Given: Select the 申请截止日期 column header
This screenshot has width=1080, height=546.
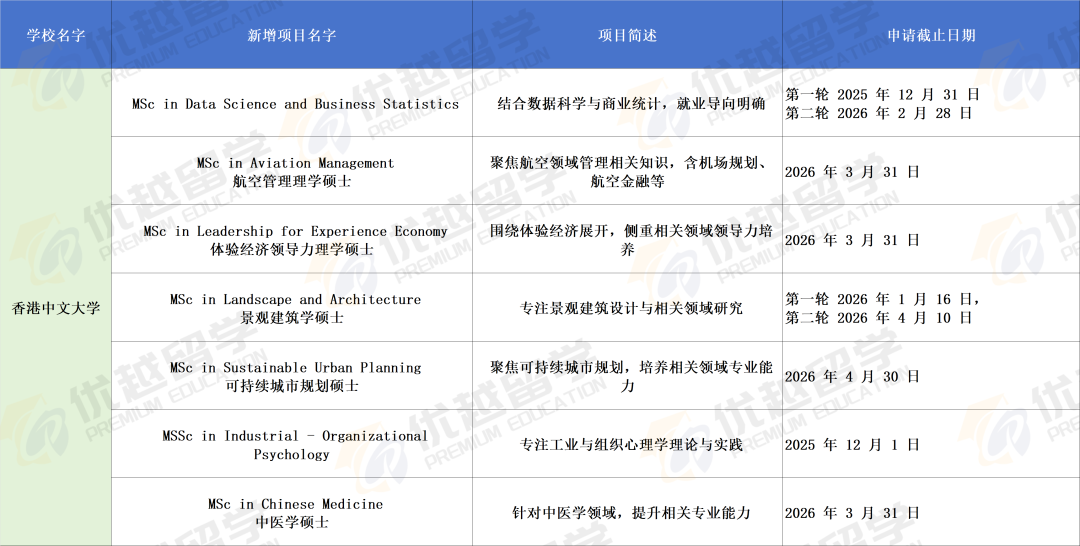Looking at the screenshot, I should pyautogui.click(x=930, y=35).
